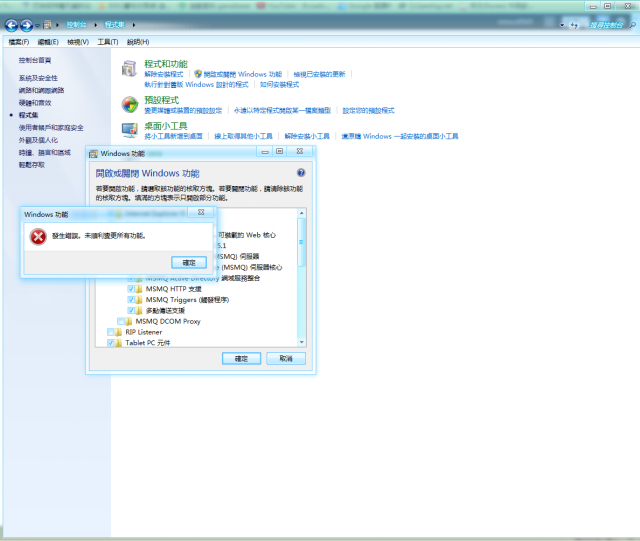Open the 設定您的預設程式 link

pos(369,110)
